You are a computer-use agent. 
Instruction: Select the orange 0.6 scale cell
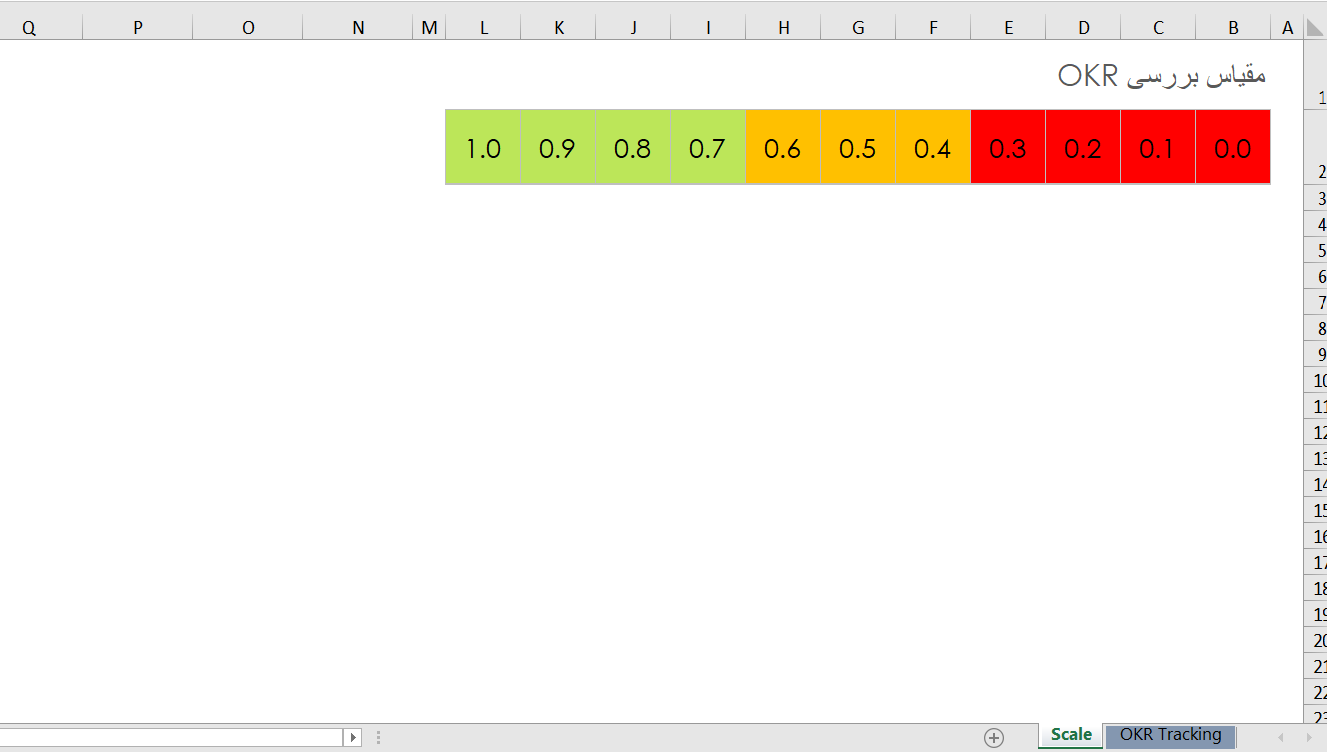(x=783, y=147)
